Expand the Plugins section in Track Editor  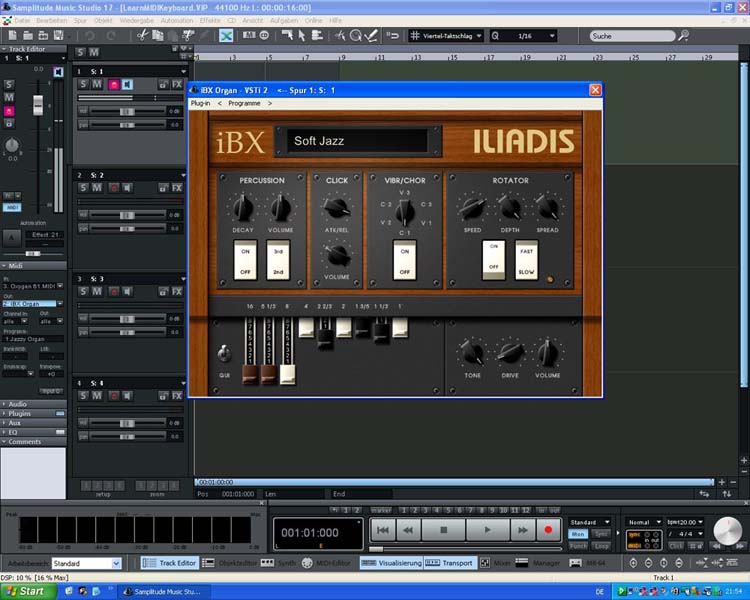coord(33,413)
